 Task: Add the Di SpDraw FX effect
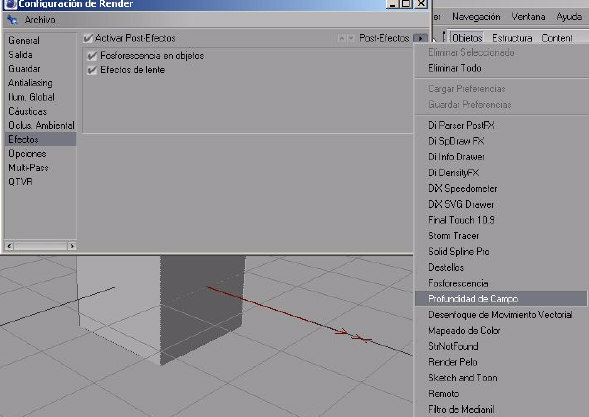pyautogui.click(x=456, y=141)
